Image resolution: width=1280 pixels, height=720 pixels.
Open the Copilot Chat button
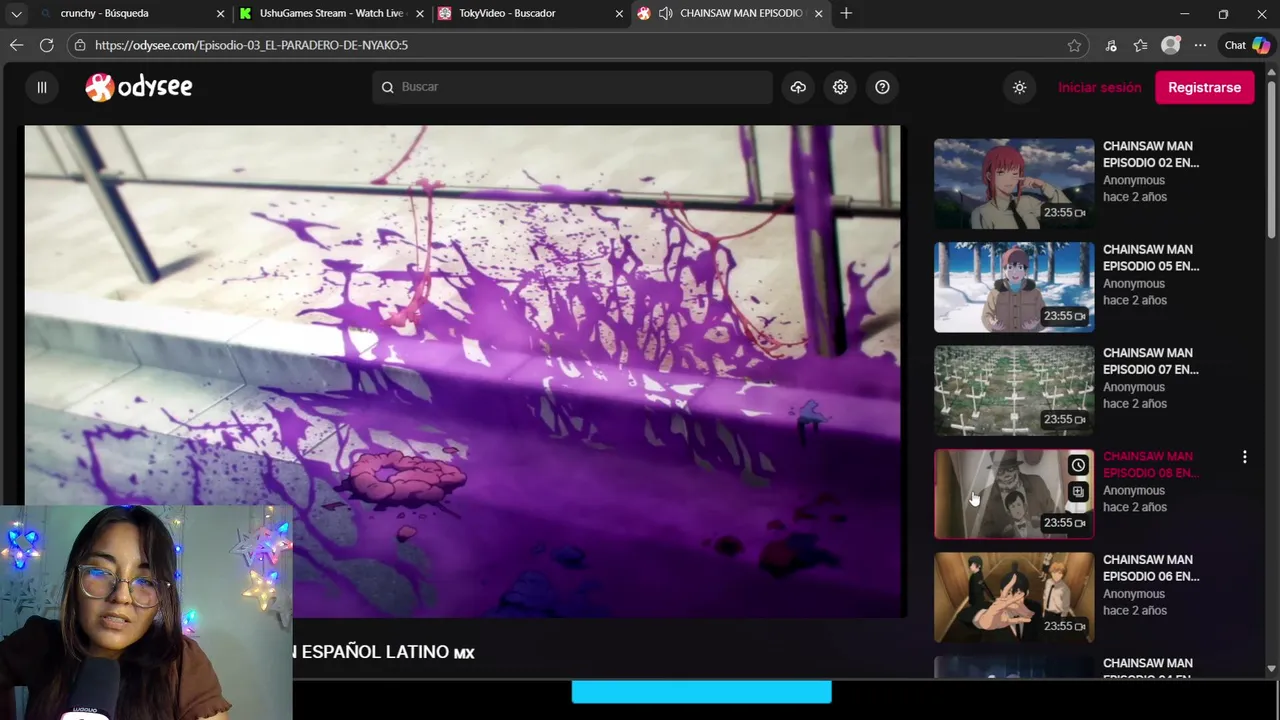1247,45
